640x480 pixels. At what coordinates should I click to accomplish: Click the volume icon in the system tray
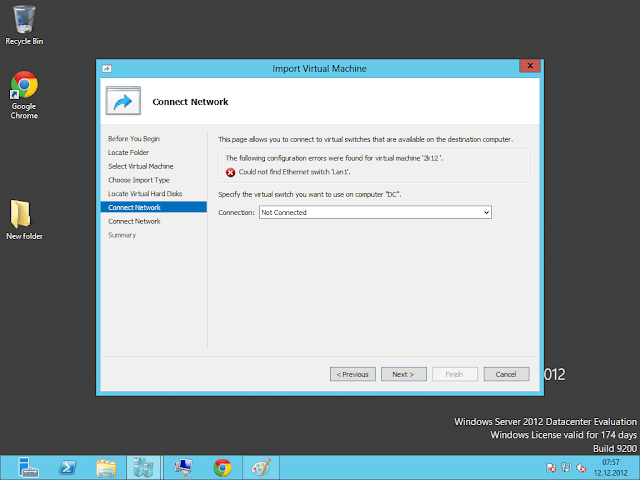580,467
